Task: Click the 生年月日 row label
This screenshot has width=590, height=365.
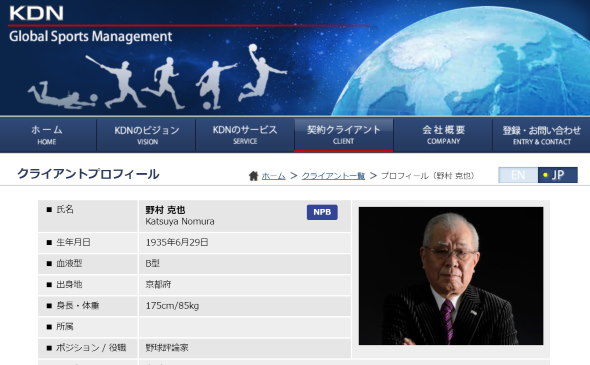Action: coord(73,242)
